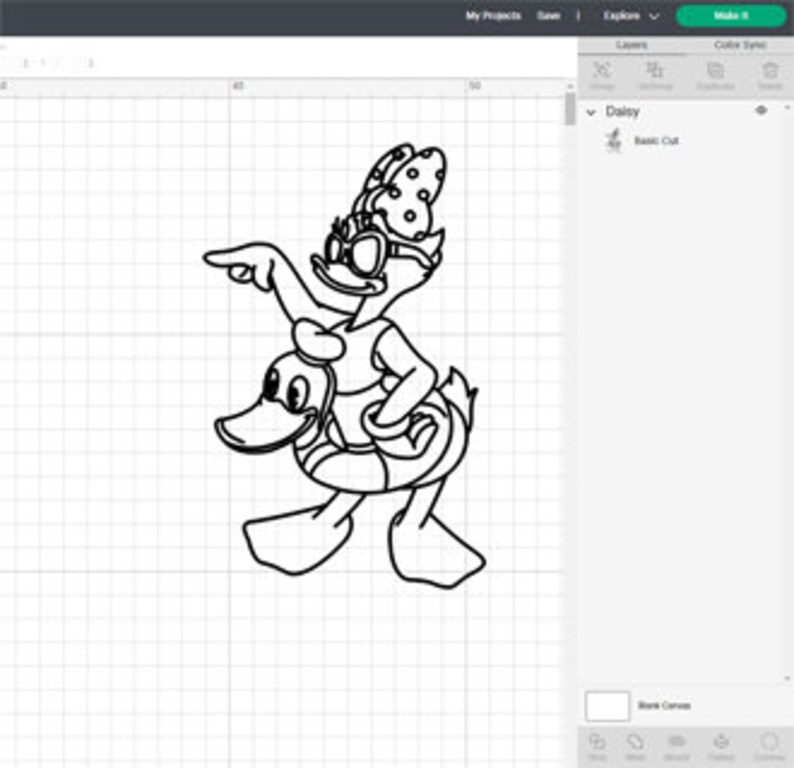
Task: Select the Basic Cut layer thumbnail
Action: pyautogui.click(x=613, y=141)
